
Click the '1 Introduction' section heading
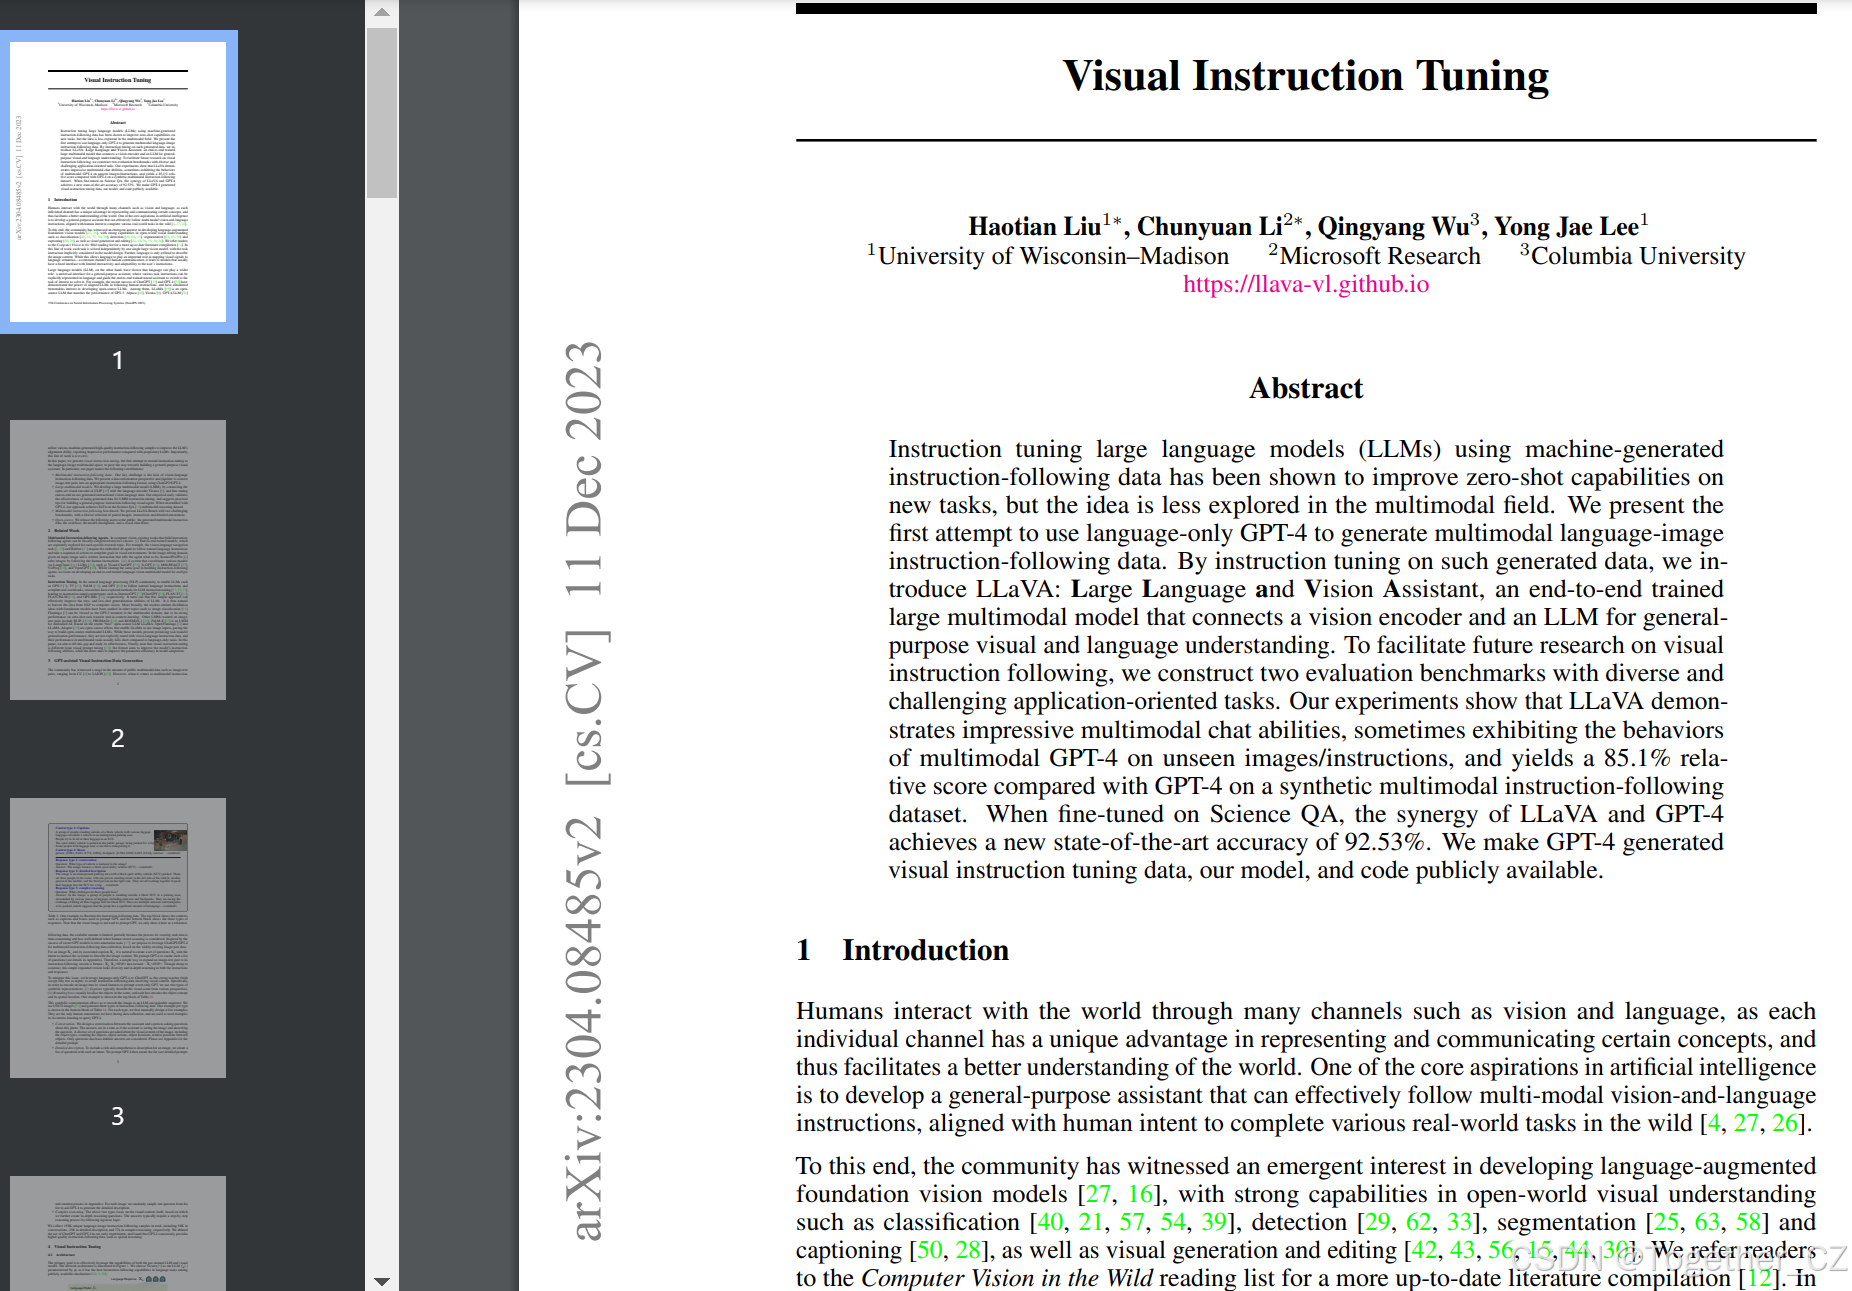(903, 950)
